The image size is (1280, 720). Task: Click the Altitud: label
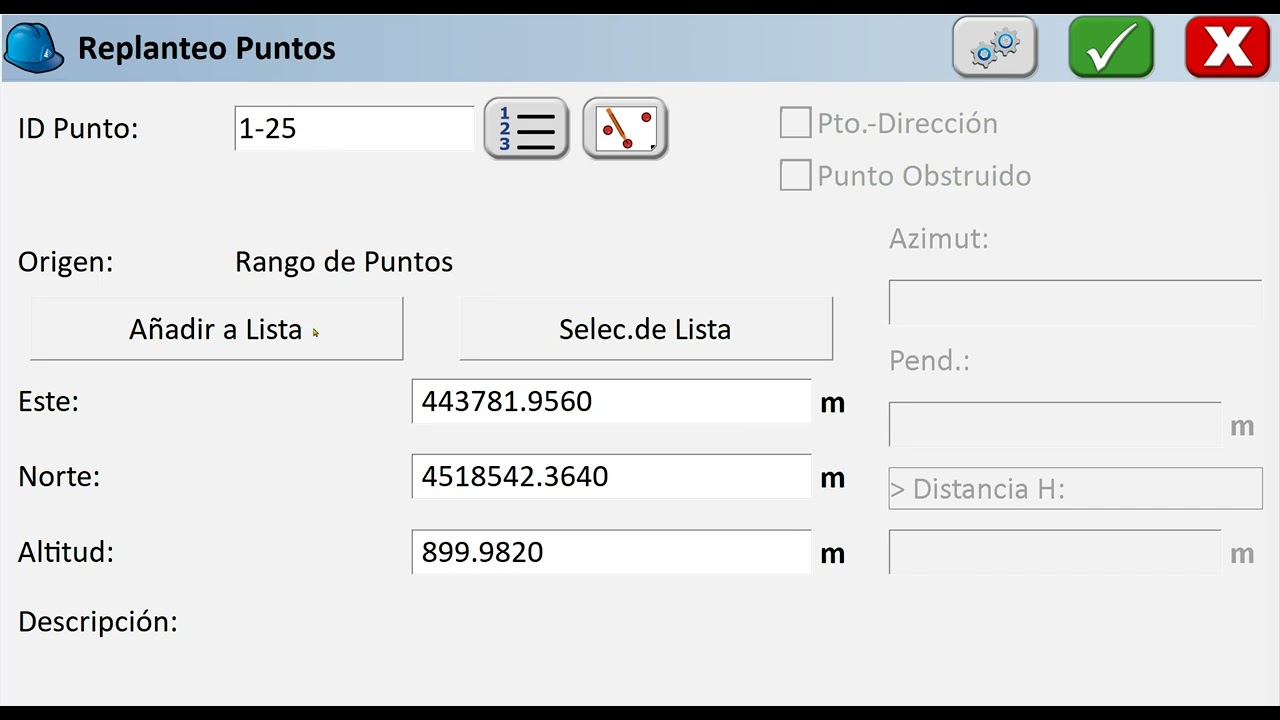coord(66,552)
